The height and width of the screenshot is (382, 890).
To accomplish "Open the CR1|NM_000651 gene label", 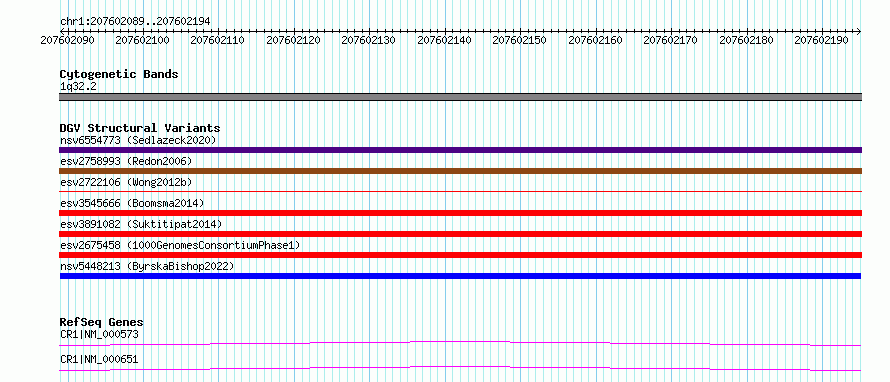I will [99, 360].
